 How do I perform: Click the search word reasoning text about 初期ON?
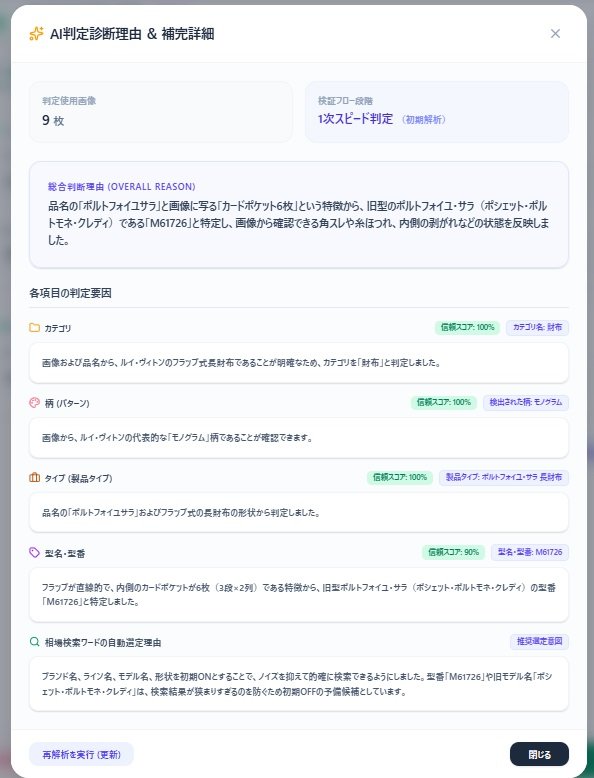point(297,684)
